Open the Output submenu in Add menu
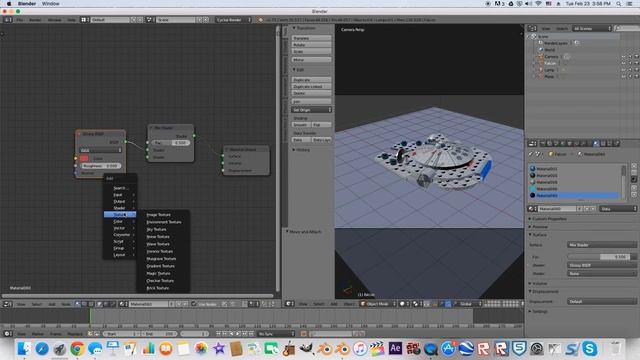Viewport: 640px width, 360px height. (120, 202)
